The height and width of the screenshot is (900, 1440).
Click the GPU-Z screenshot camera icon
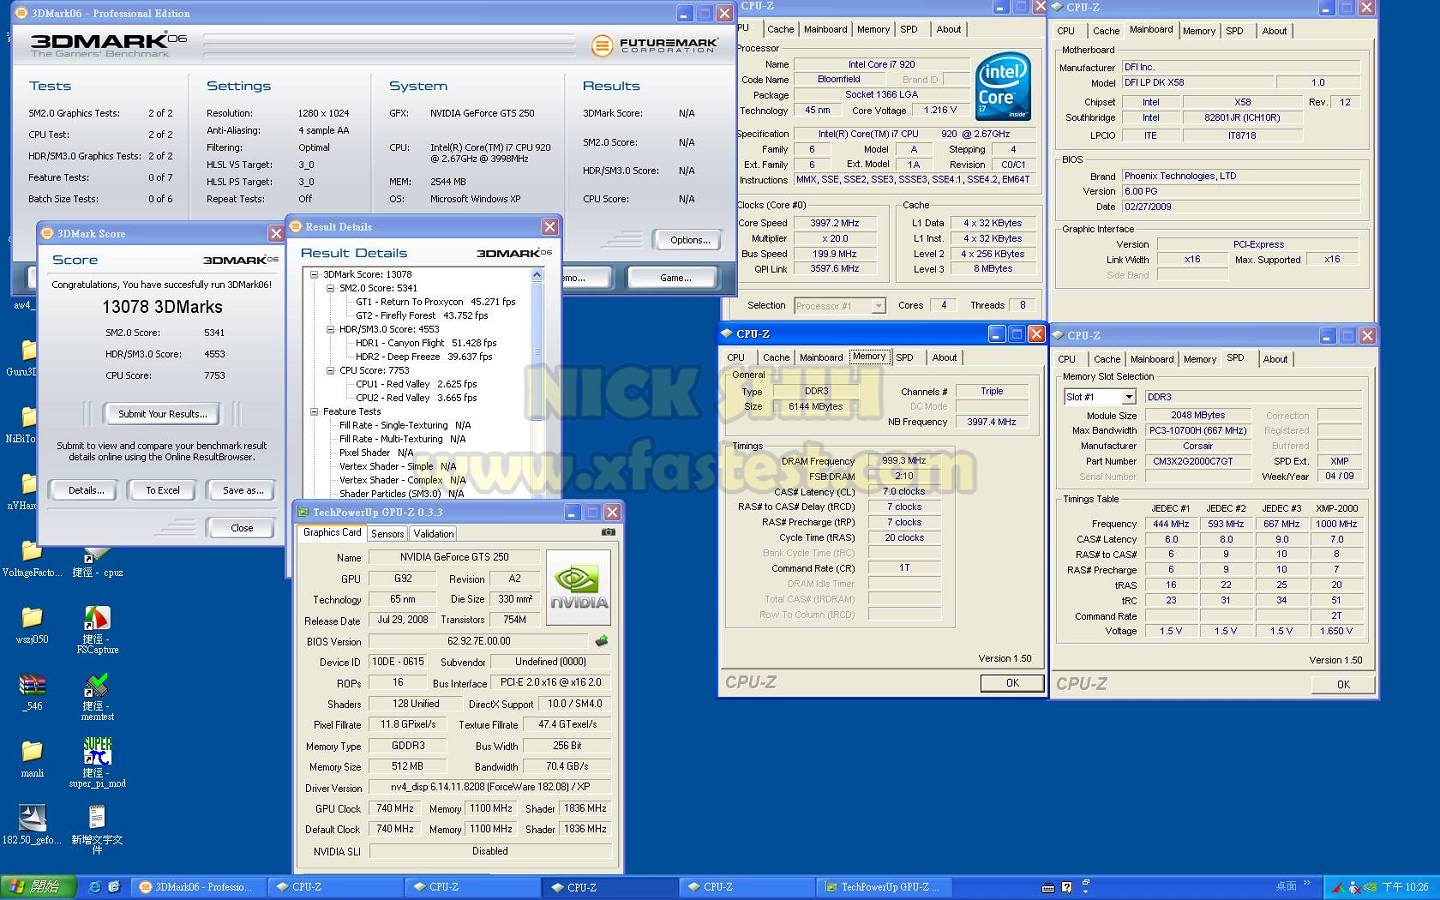[x=608, y=532]
